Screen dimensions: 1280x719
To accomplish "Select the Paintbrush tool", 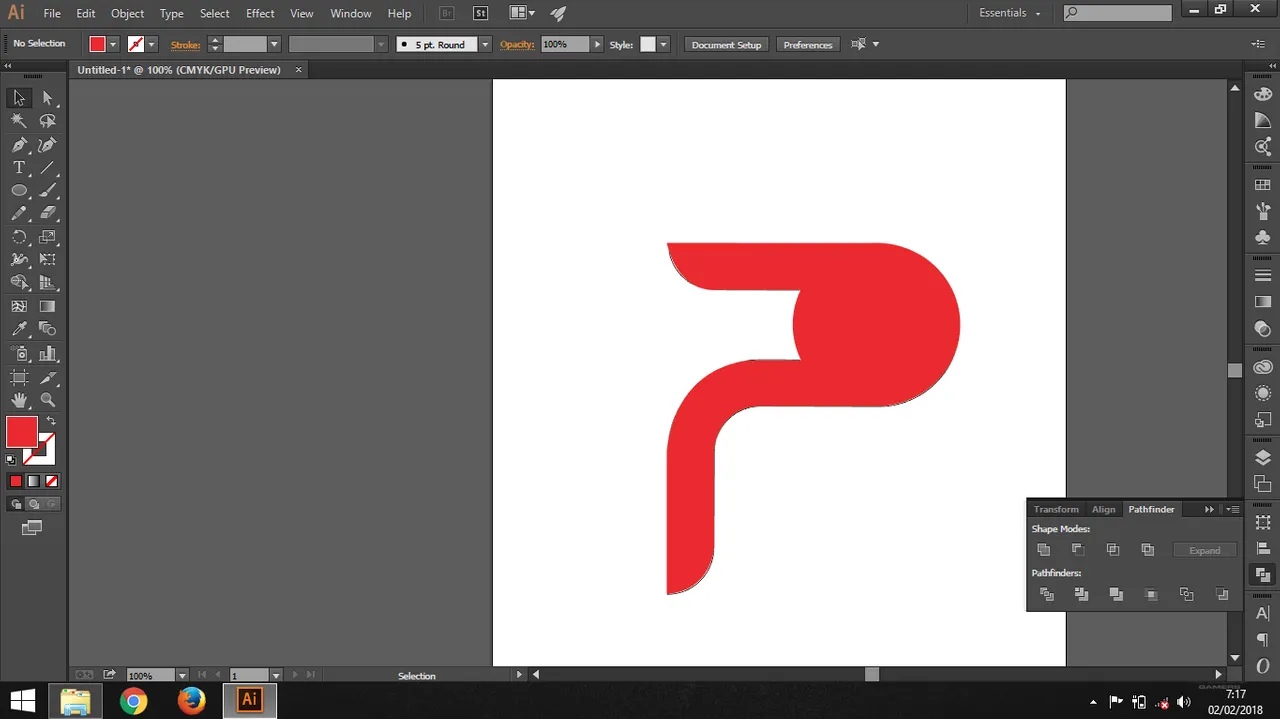I will point(47,191).
